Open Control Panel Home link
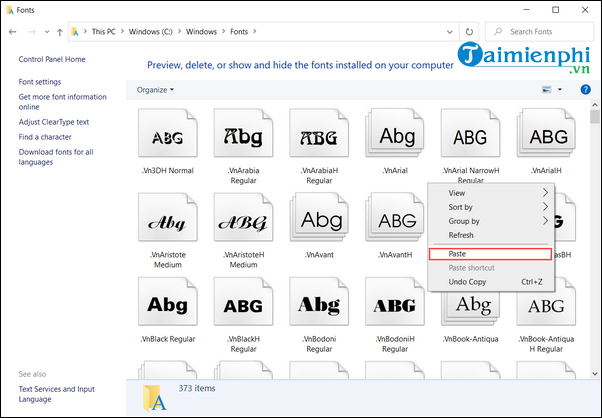Viewport: 602px width, 418px height. point(52,59)
